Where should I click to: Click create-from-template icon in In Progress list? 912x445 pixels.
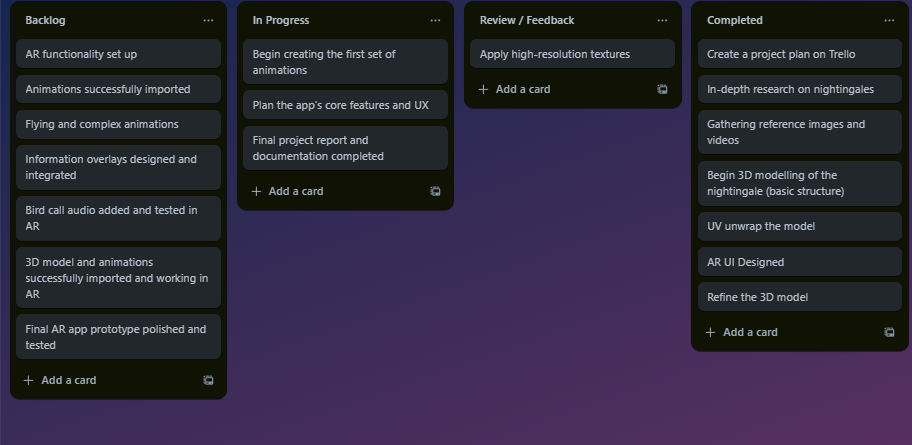pos(435,191)
